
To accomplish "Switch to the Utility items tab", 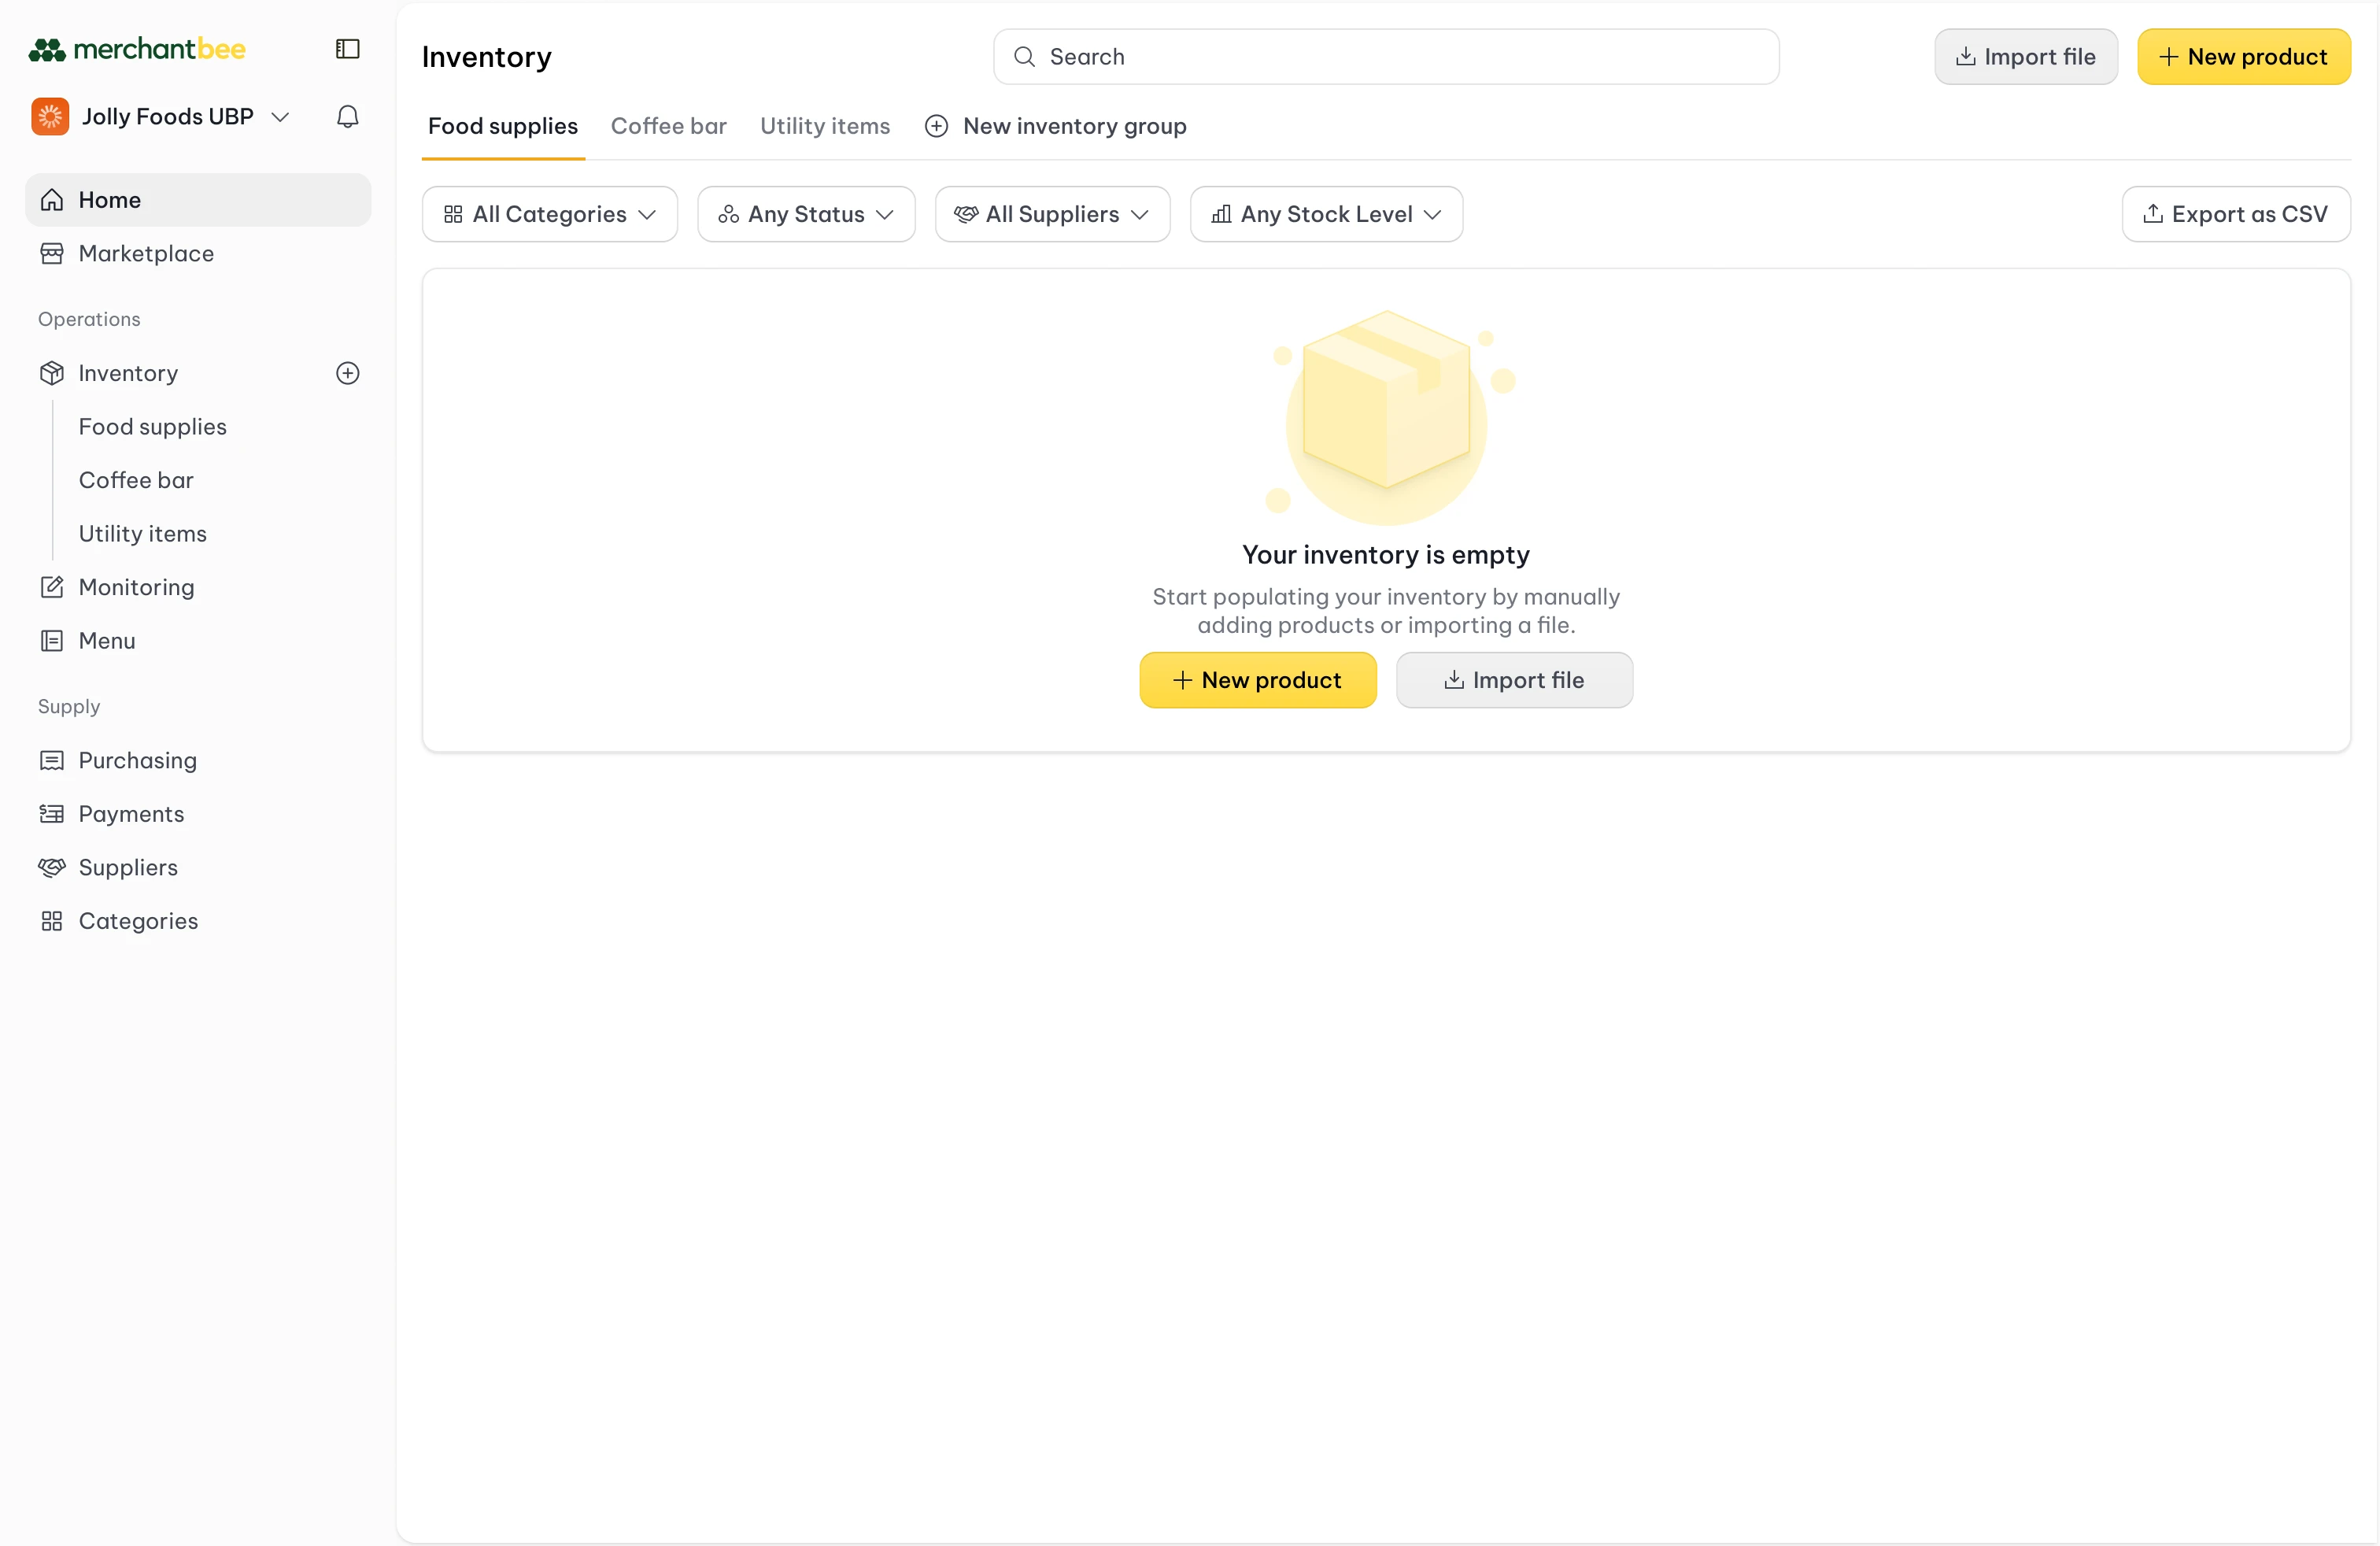I will click(825, 126).
